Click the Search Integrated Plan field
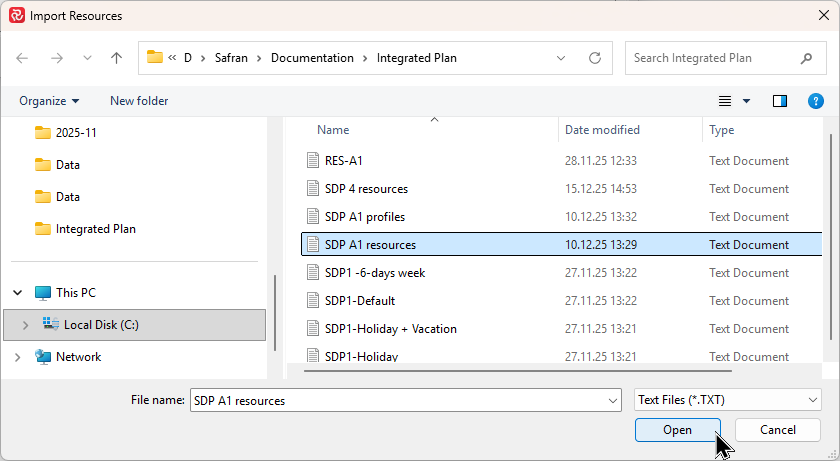840x461 pixels. click(725, 58)
